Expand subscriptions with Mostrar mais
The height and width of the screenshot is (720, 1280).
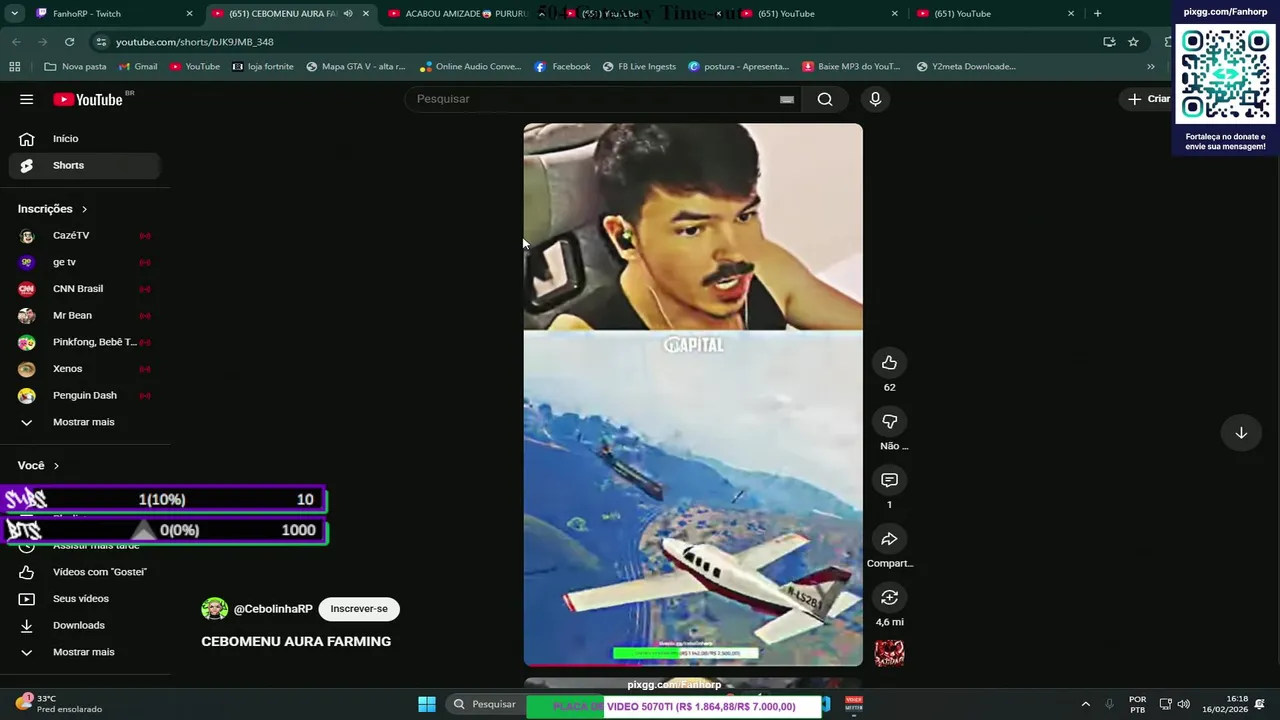[x=84, y=422]
